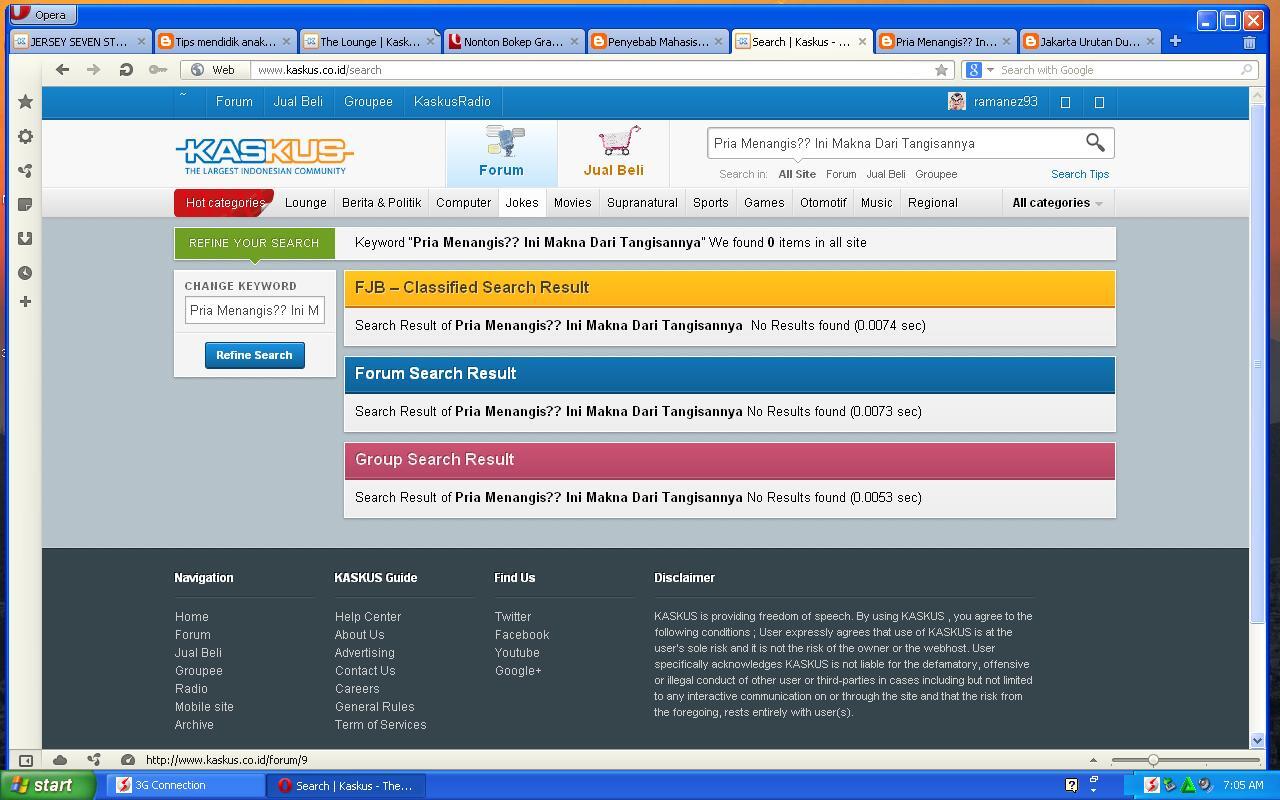Click the KASKUS logo
Viewport: 1280px width, 800px height.
pos(265,155)
